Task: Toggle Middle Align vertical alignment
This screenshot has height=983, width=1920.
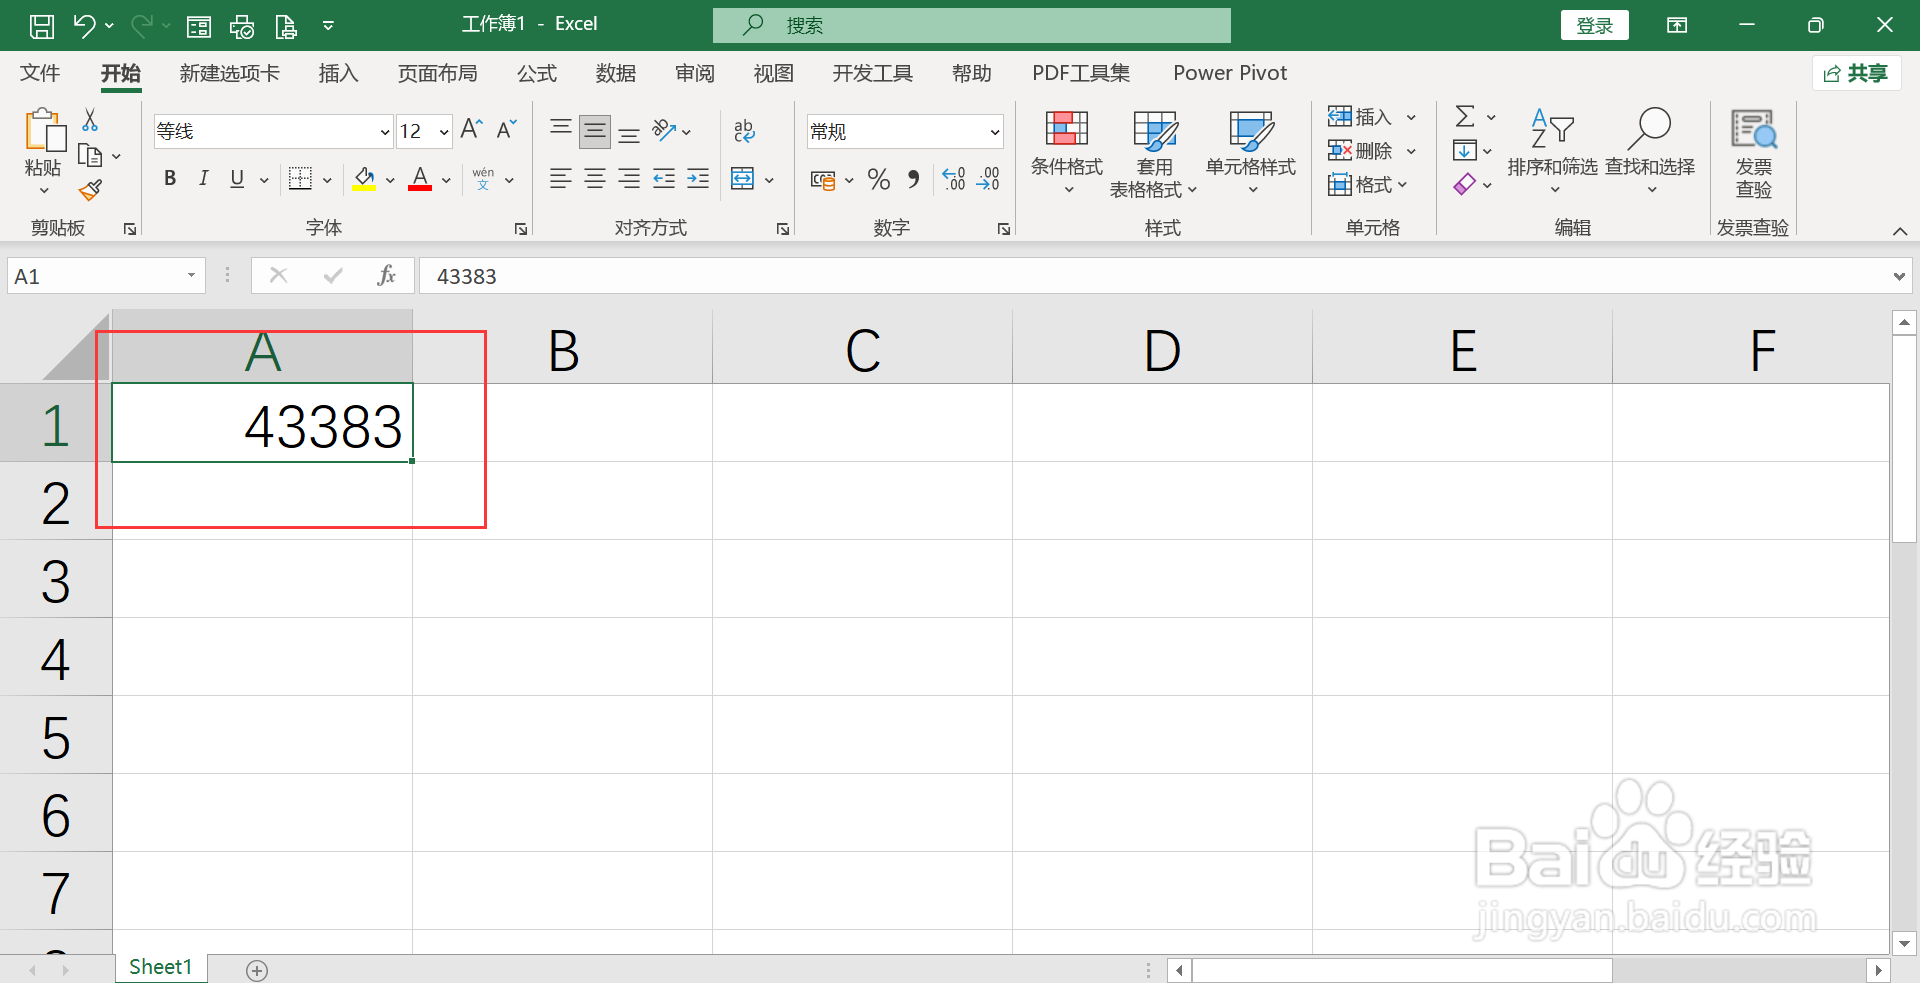Action: (x=595, y=131)
